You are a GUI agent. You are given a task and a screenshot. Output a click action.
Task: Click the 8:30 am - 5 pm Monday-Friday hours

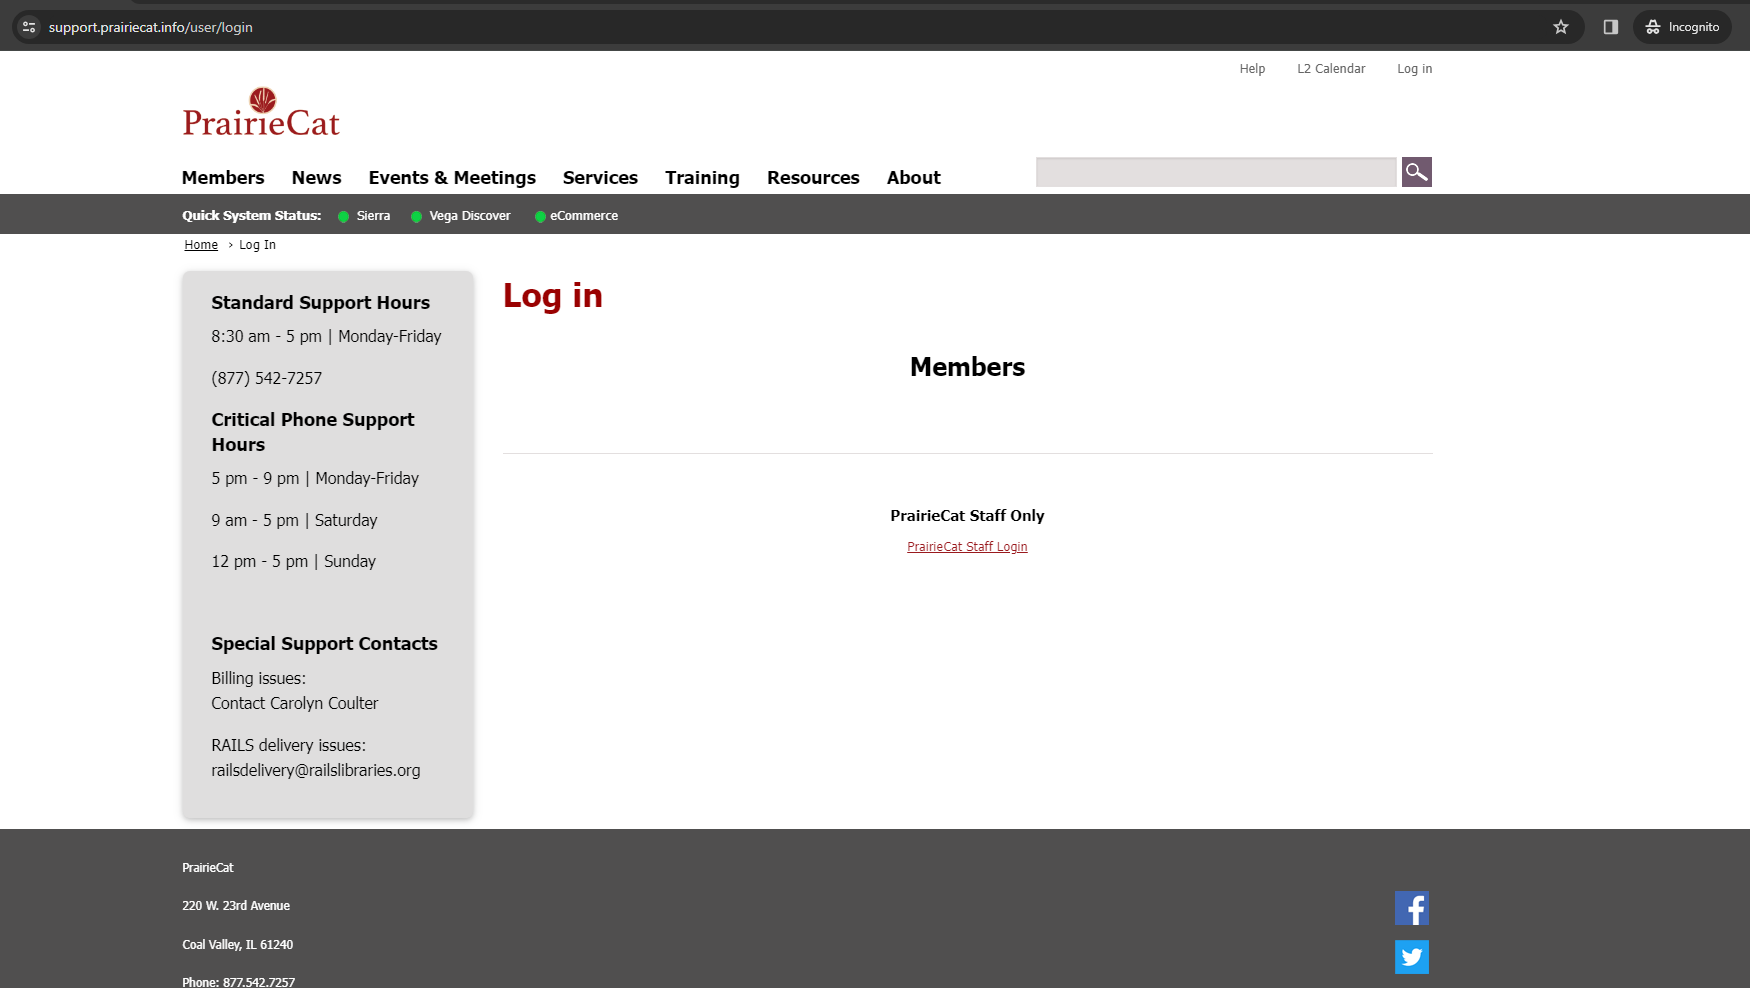(326, 336)
